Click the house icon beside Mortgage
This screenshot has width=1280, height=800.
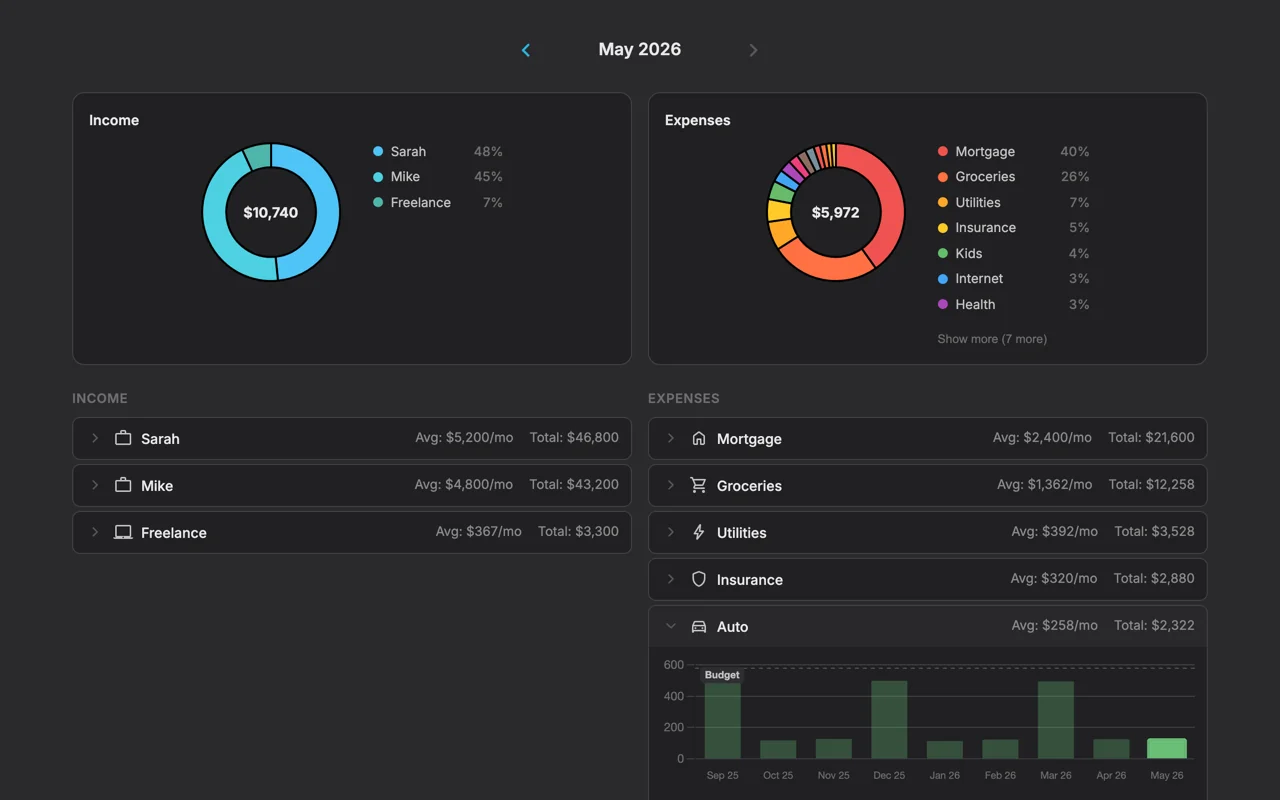699,438
